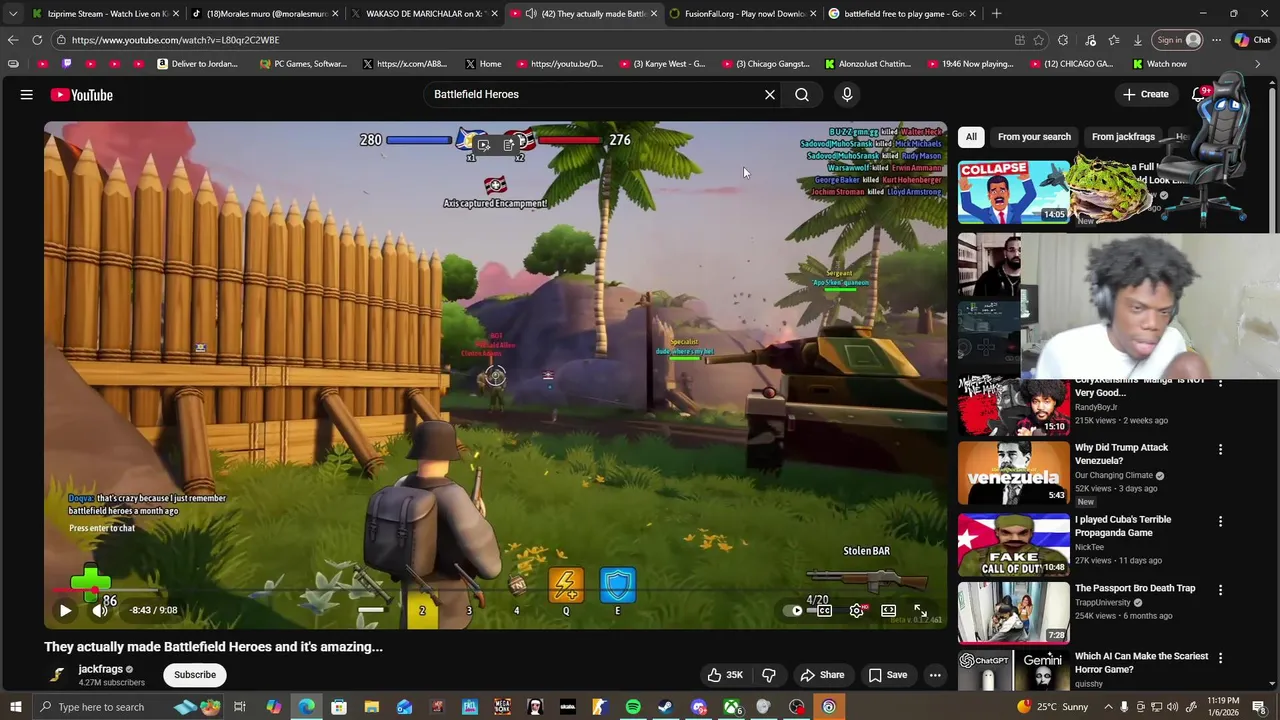Image resolution: width=1280 pixels, height=720 pixels.
Task: Switch to theater mode view
Action: pos(888,610)
